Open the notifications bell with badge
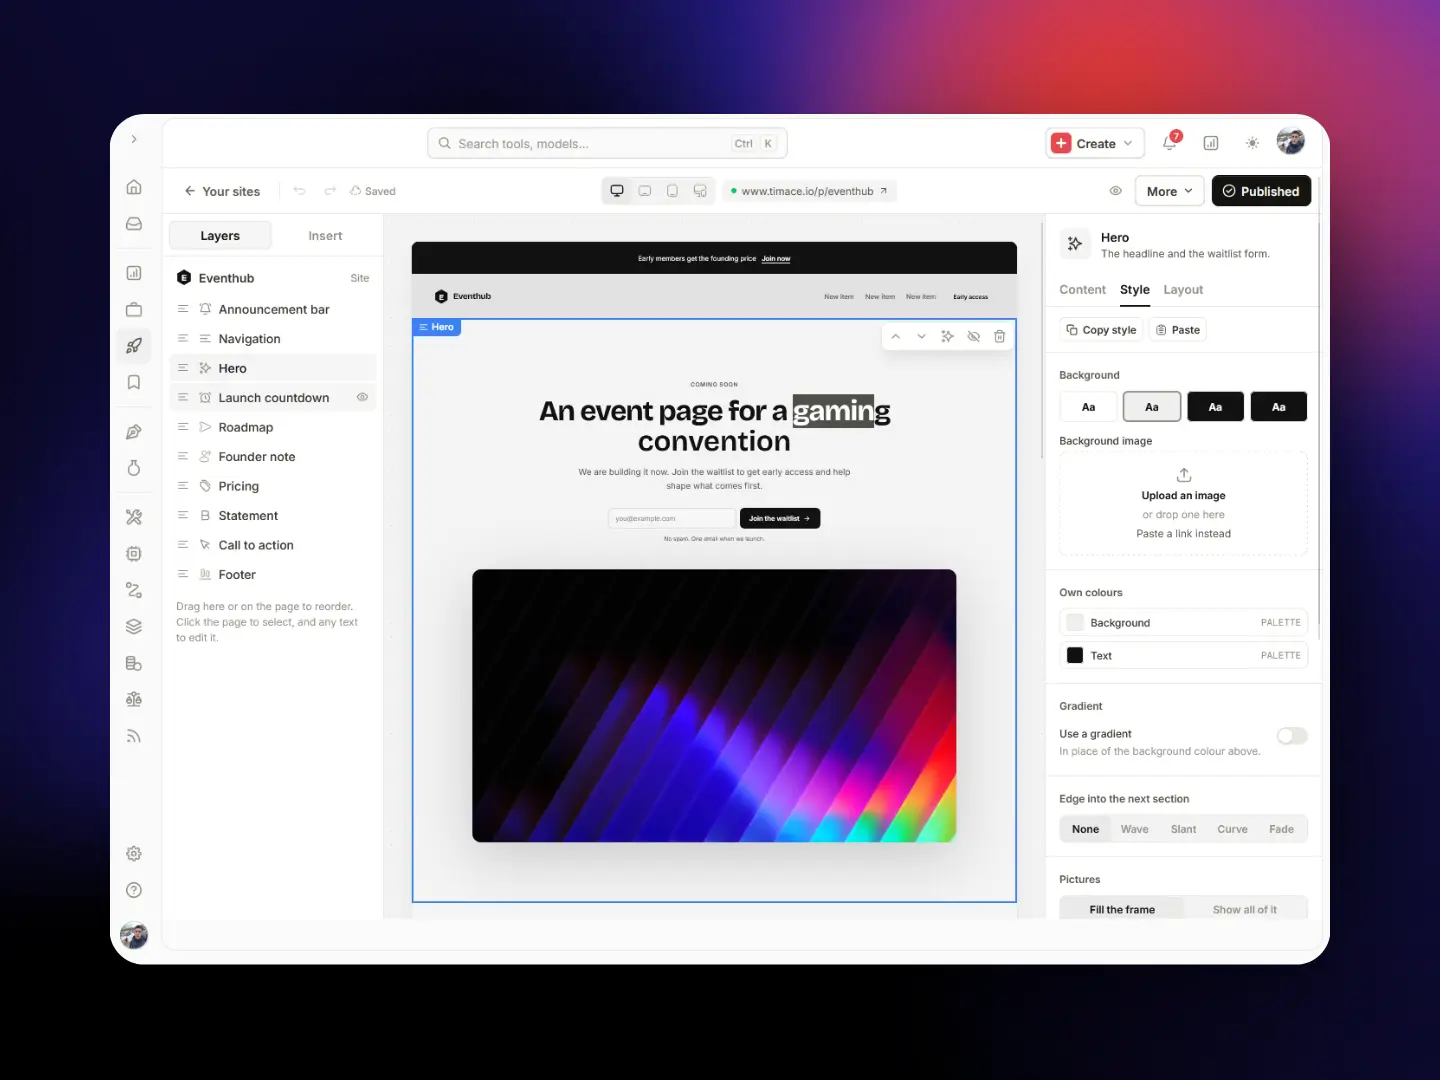1440x1080 pixels. 1170,143
